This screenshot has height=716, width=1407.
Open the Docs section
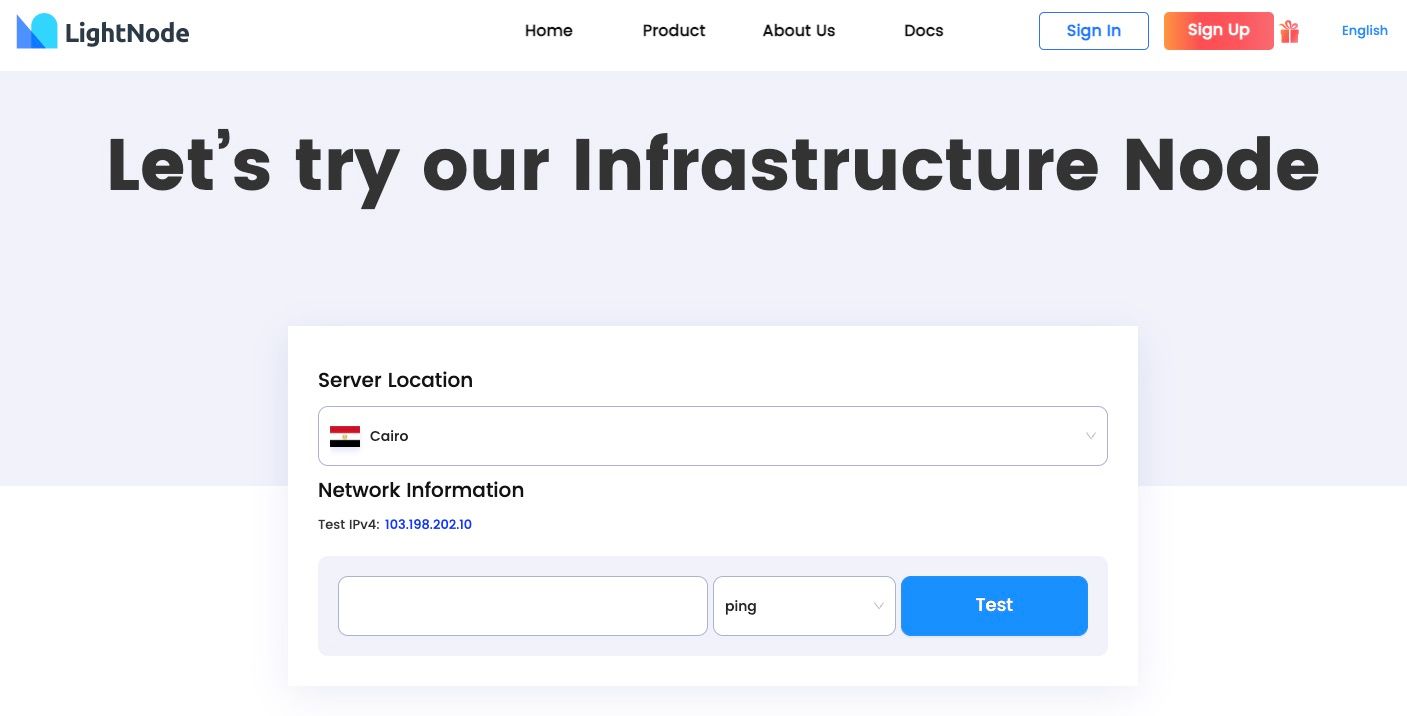coord(923,31)
